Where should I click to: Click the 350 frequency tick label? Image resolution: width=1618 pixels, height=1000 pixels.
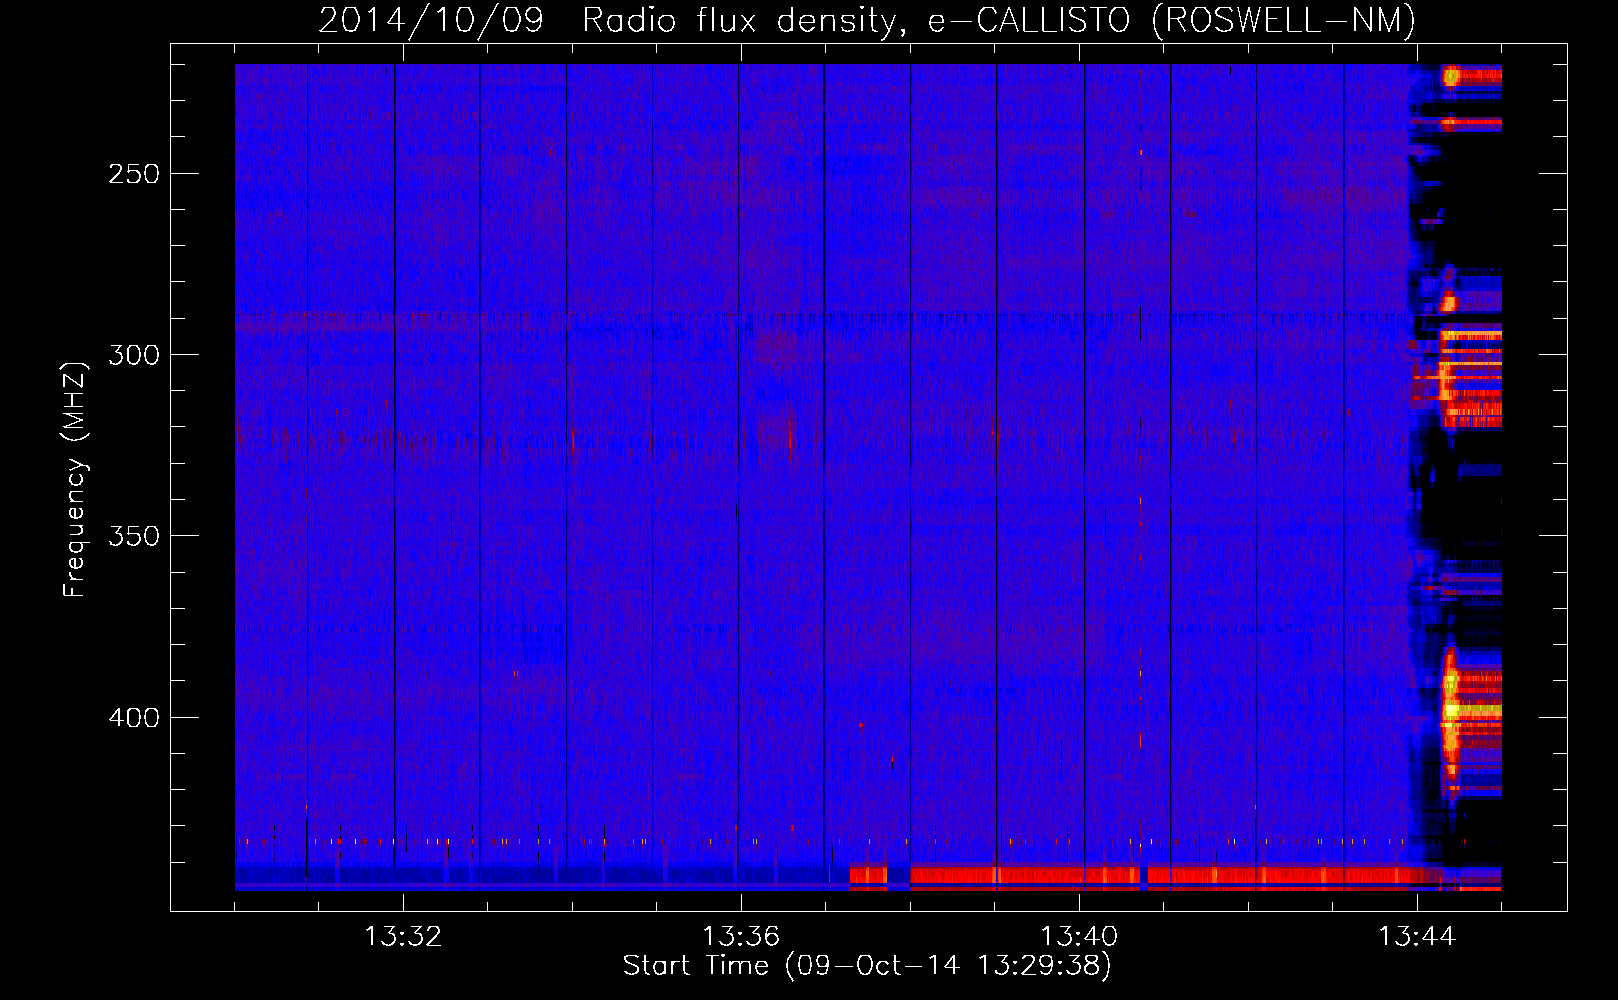tap(133, 536)
